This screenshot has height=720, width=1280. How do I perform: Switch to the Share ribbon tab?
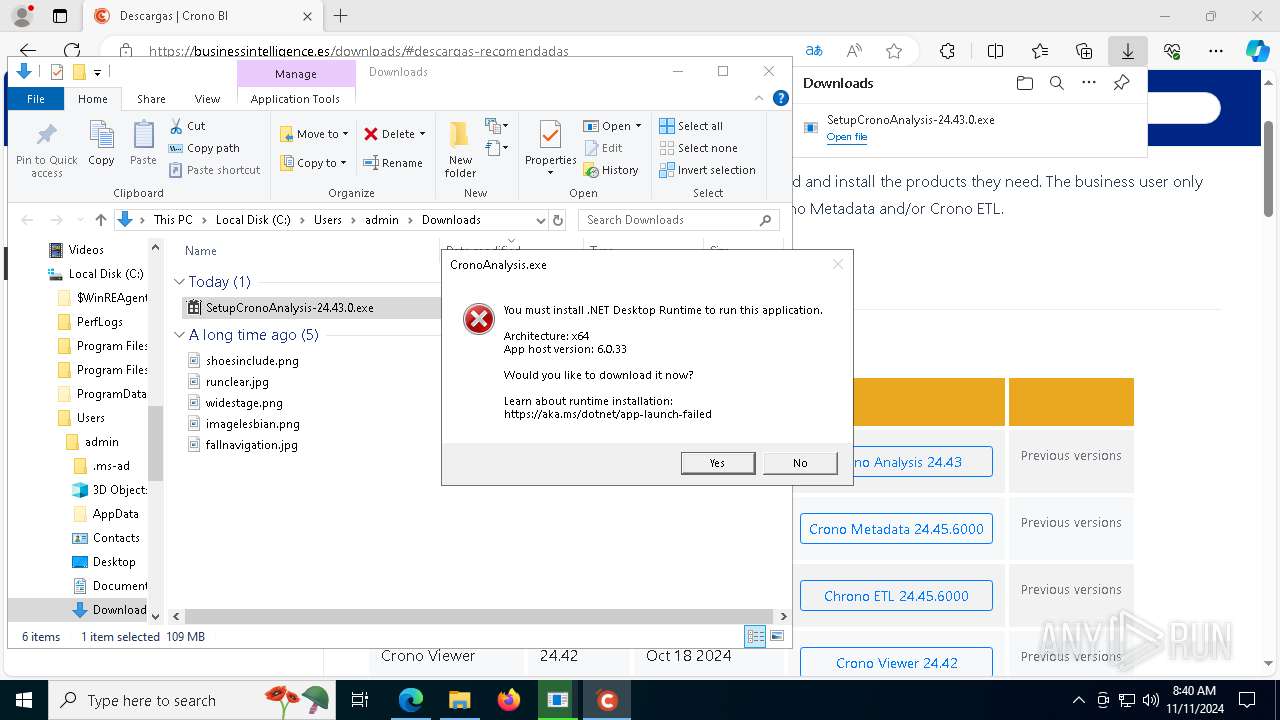tap(151, 99)
